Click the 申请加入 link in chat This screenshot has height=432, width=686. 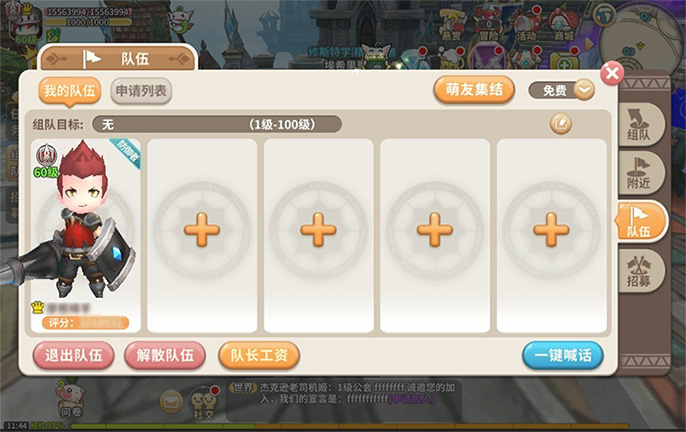(x=411, y=399)
